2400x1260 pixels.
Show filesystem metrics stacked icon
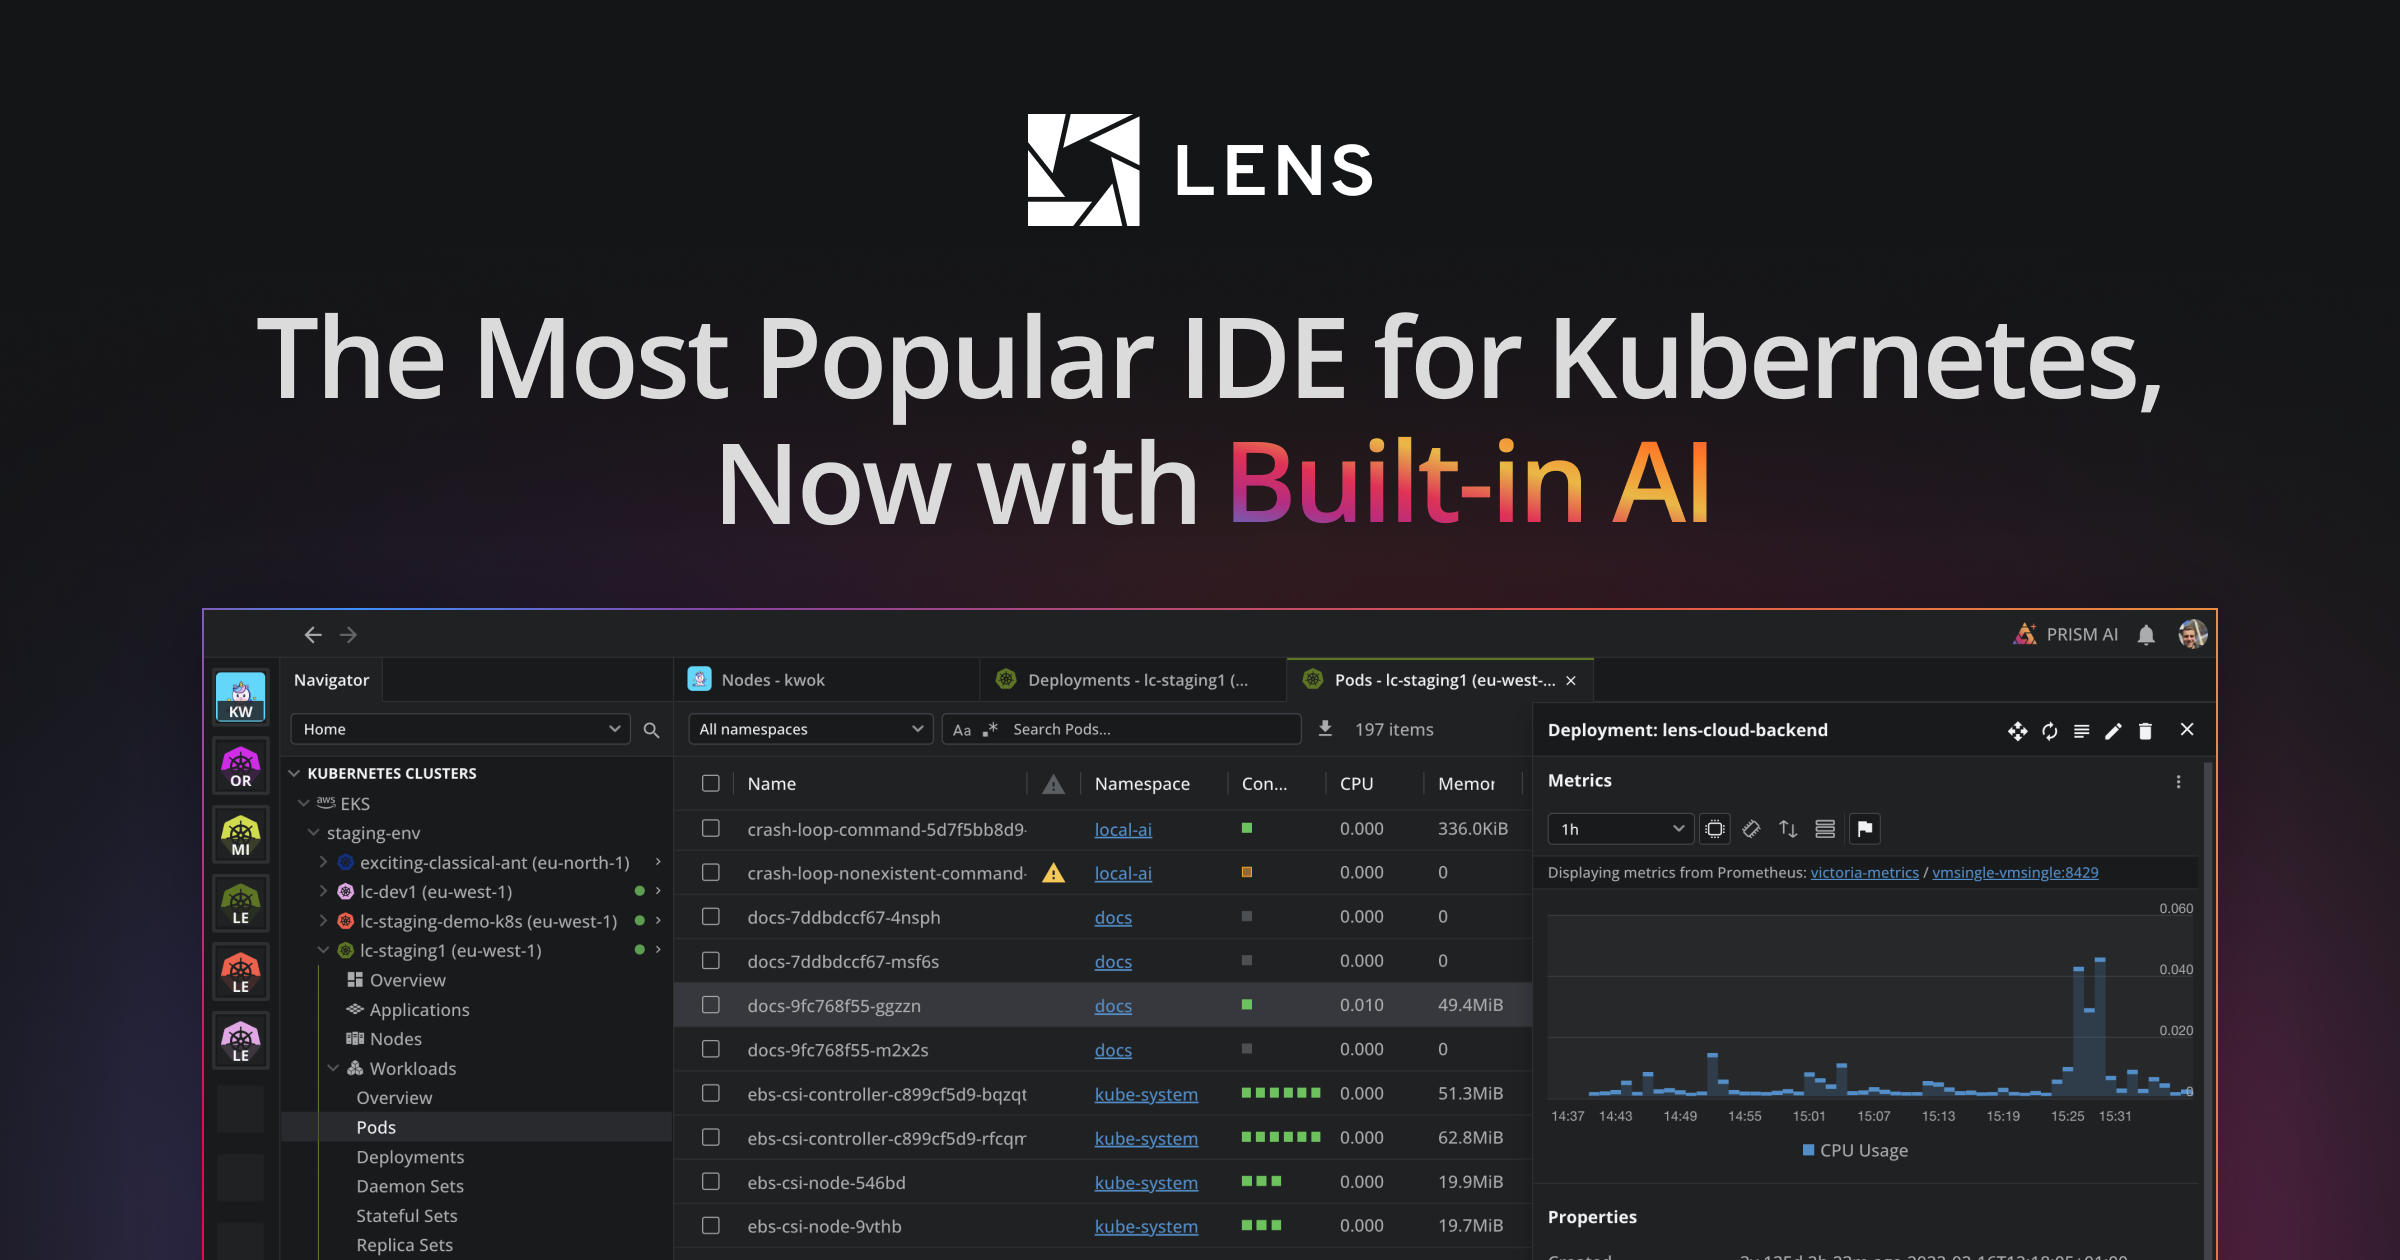point(1825,829)
